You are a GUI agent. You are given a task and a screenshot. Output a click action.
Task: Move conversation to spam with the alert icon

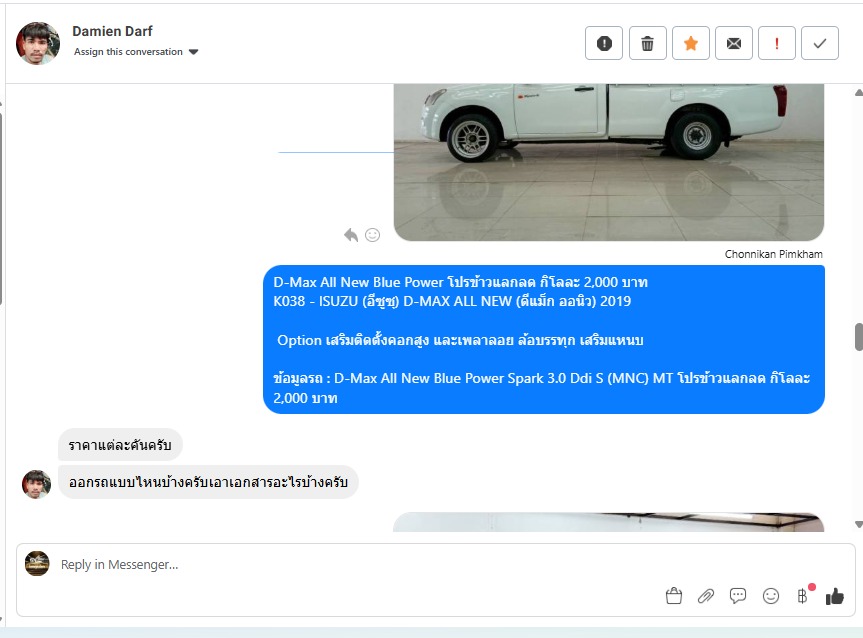pyautogui.click(x=604, y=43)
